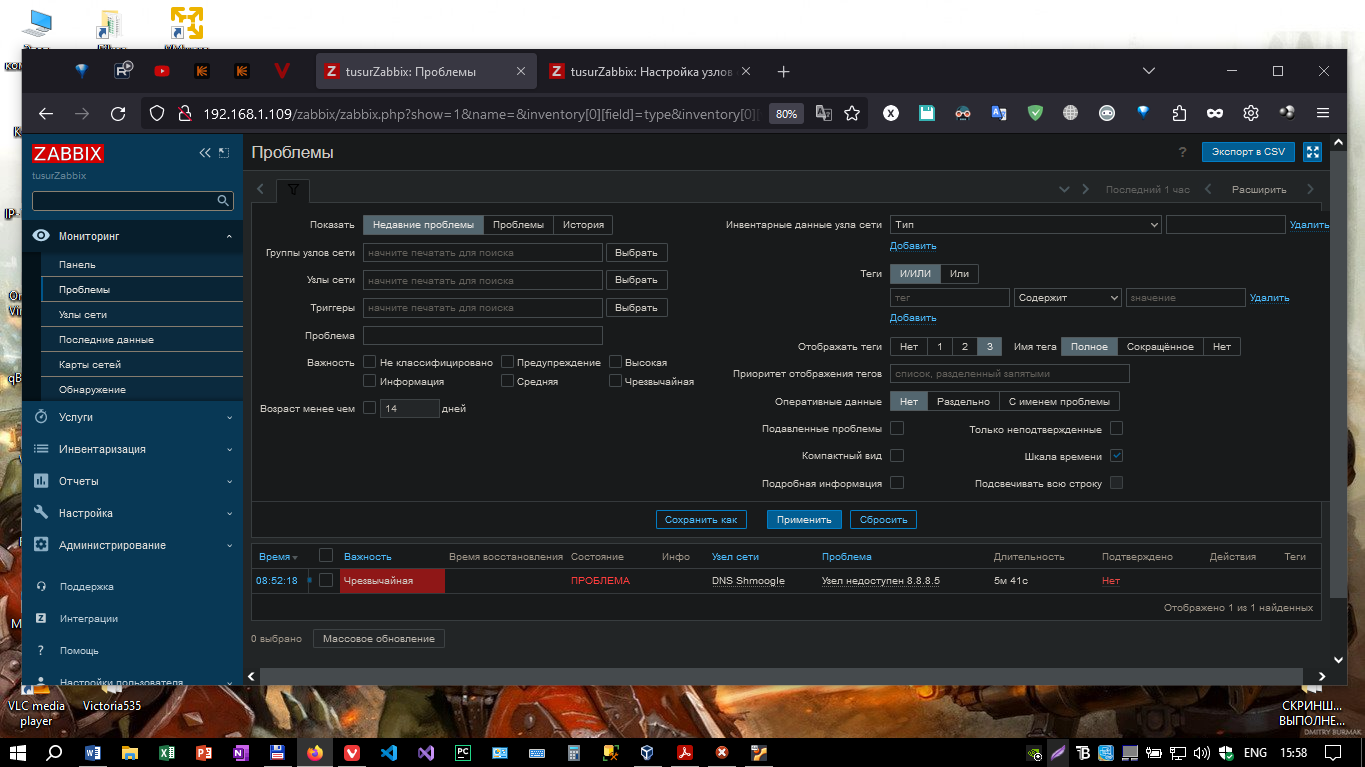The image size is (1365, 767).
Task: Open a new browser tab
Action: point(784,72)
